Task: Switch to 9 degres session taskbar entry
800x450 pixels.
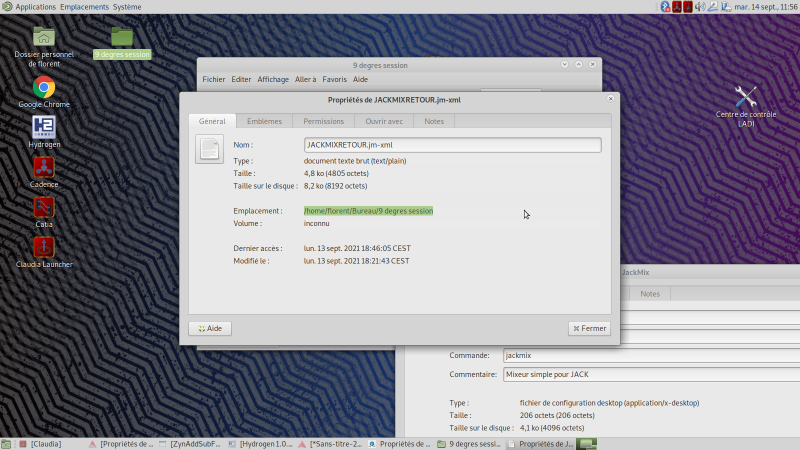Action: 470,444
